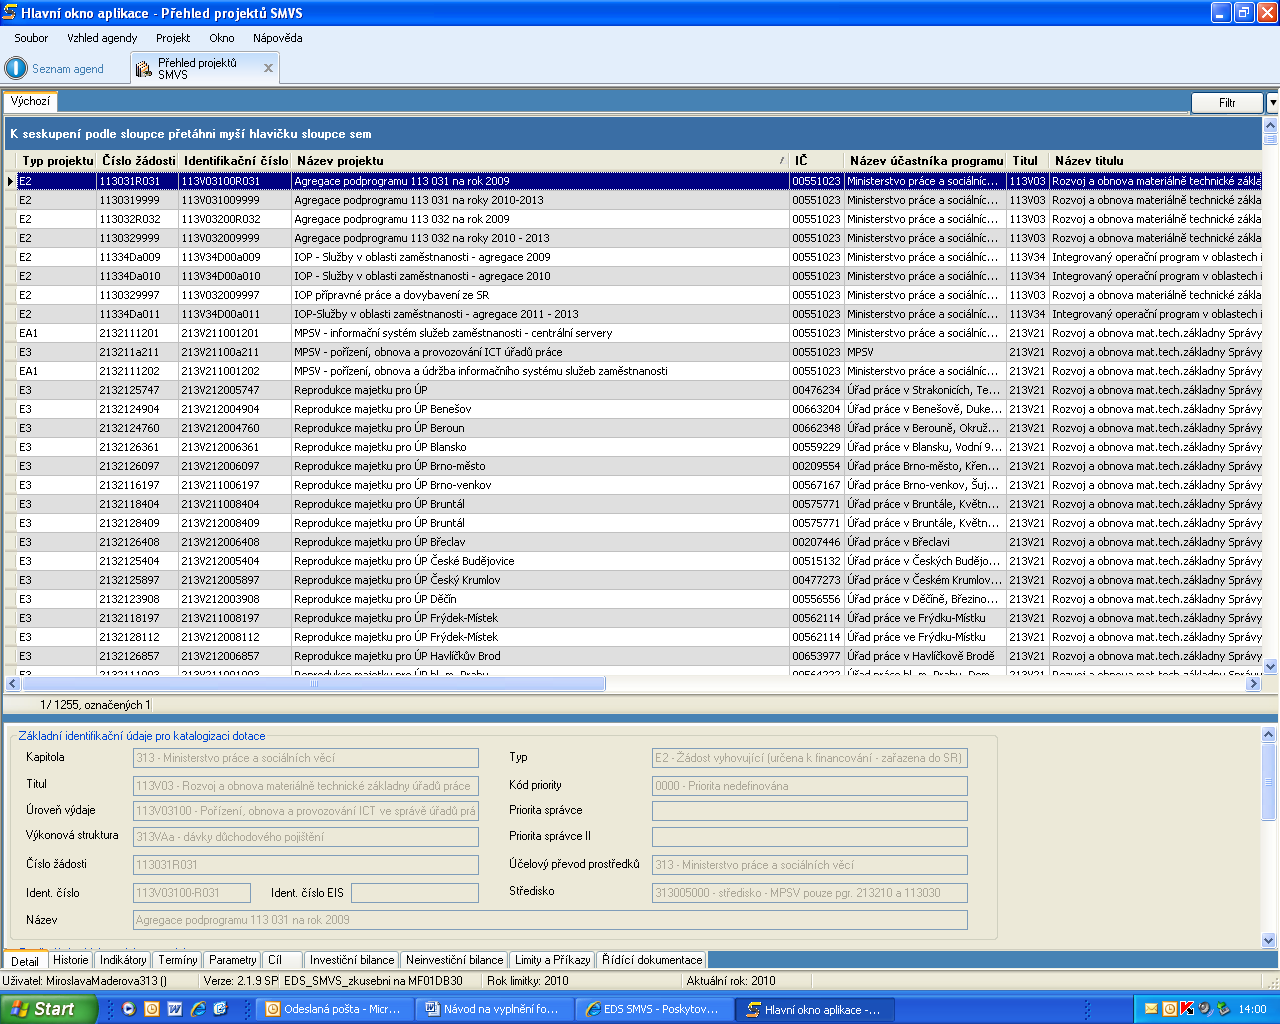Viewport: 1280px width, 1024px height.
Task: Click the Přehled projektů SMVS tab icon
Action: [144, 69]
